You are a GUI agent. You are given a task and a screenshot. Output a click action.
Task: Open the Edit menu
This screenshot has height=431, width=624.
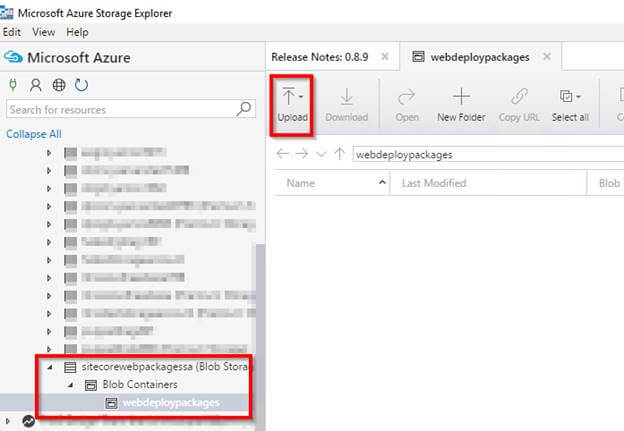(12, 32)
